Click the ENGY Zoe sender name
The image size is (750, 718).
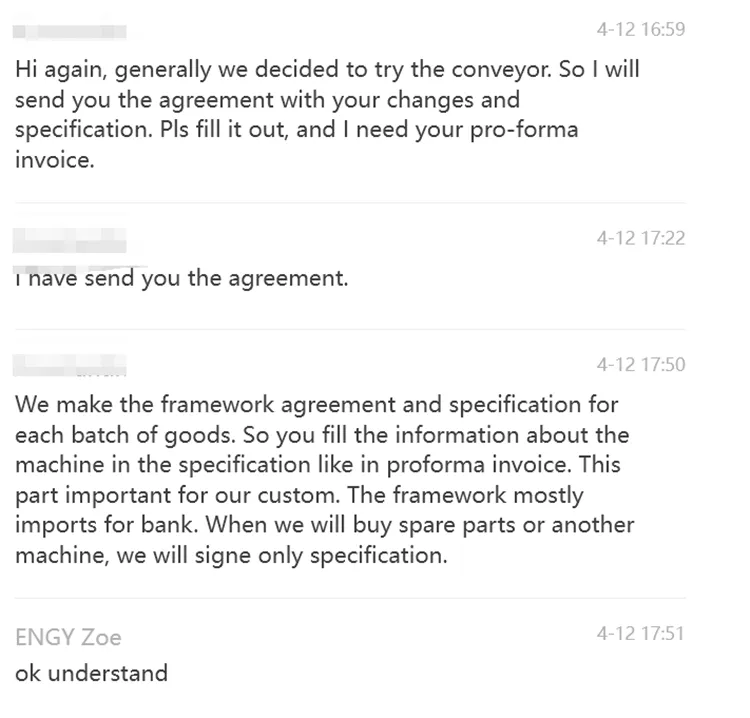(x=68, y=638)
